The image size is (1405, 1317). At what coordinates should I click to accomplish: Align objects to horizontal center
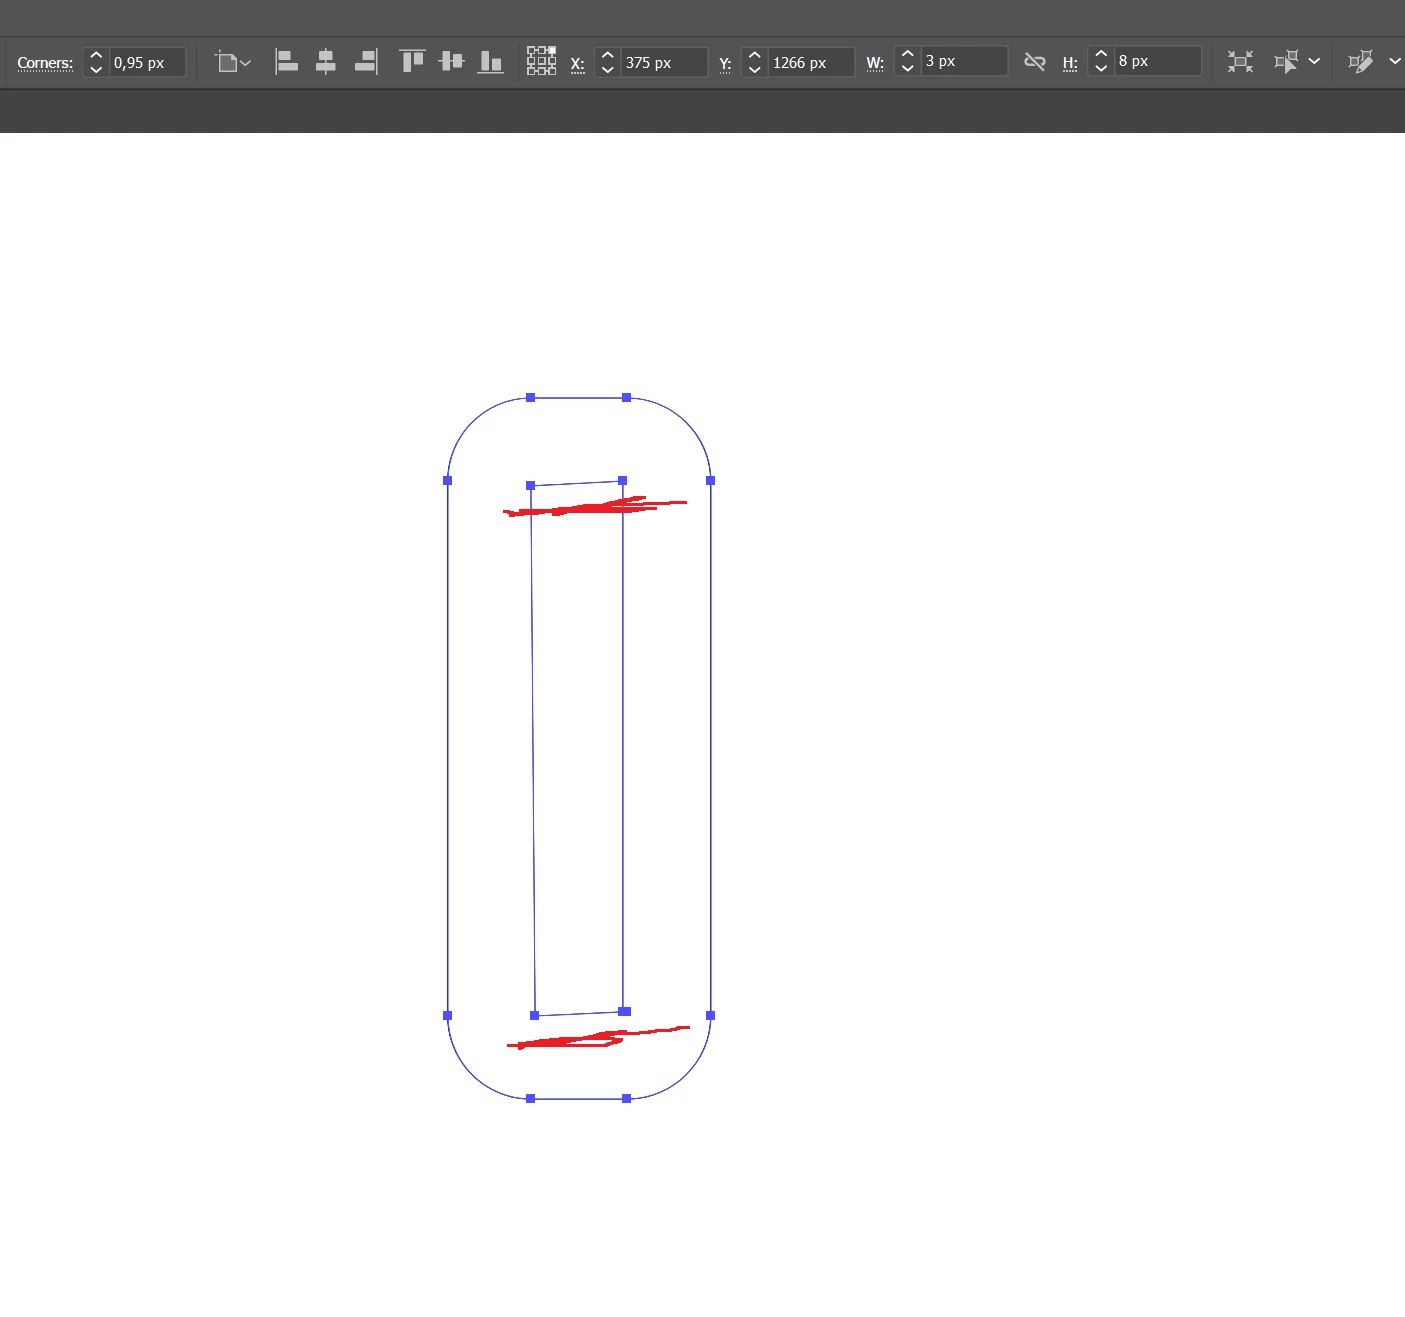click(x=326, y=62)
